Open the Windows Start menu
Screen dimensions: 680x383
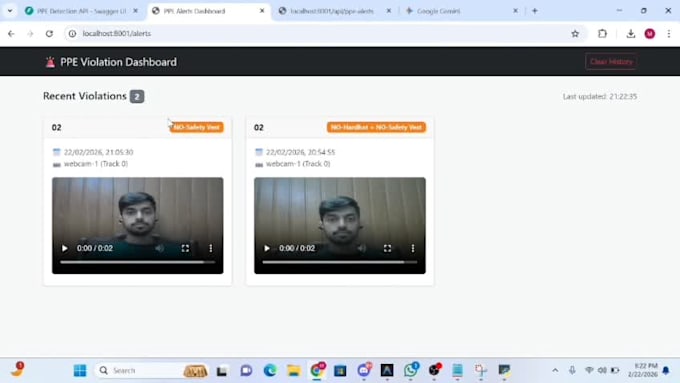coord(80,370)
